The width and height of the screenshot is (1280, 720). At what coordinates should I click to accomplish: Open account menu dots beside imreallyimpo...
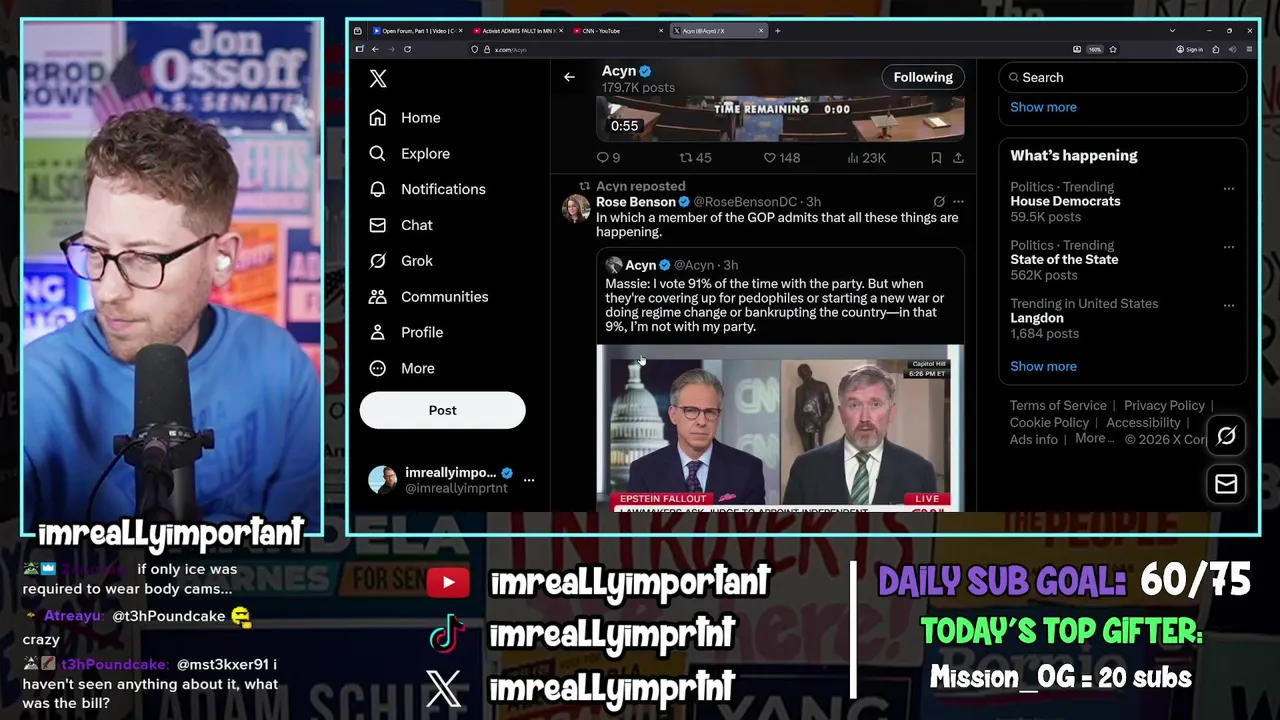point(529,480)
